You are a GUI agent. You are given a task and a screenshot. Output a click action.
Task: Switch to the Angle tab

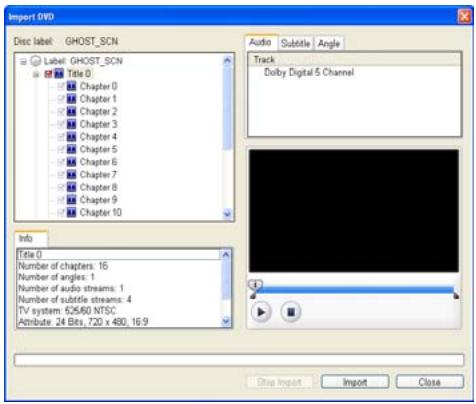coord(329,43)
